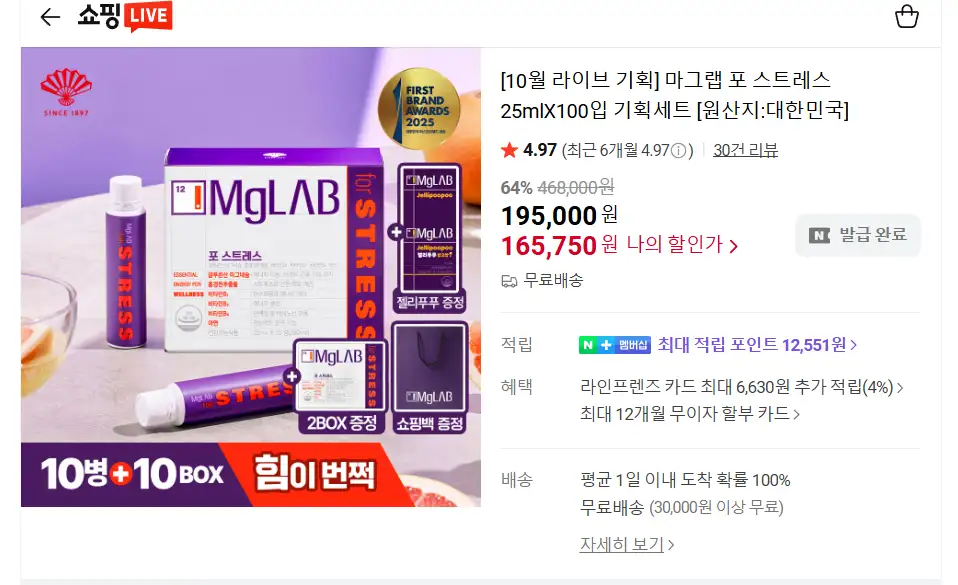958x585 pixels.
Task: Open the 최대 12개월 무이자 할부 카드 list
Action: point(690,414)
